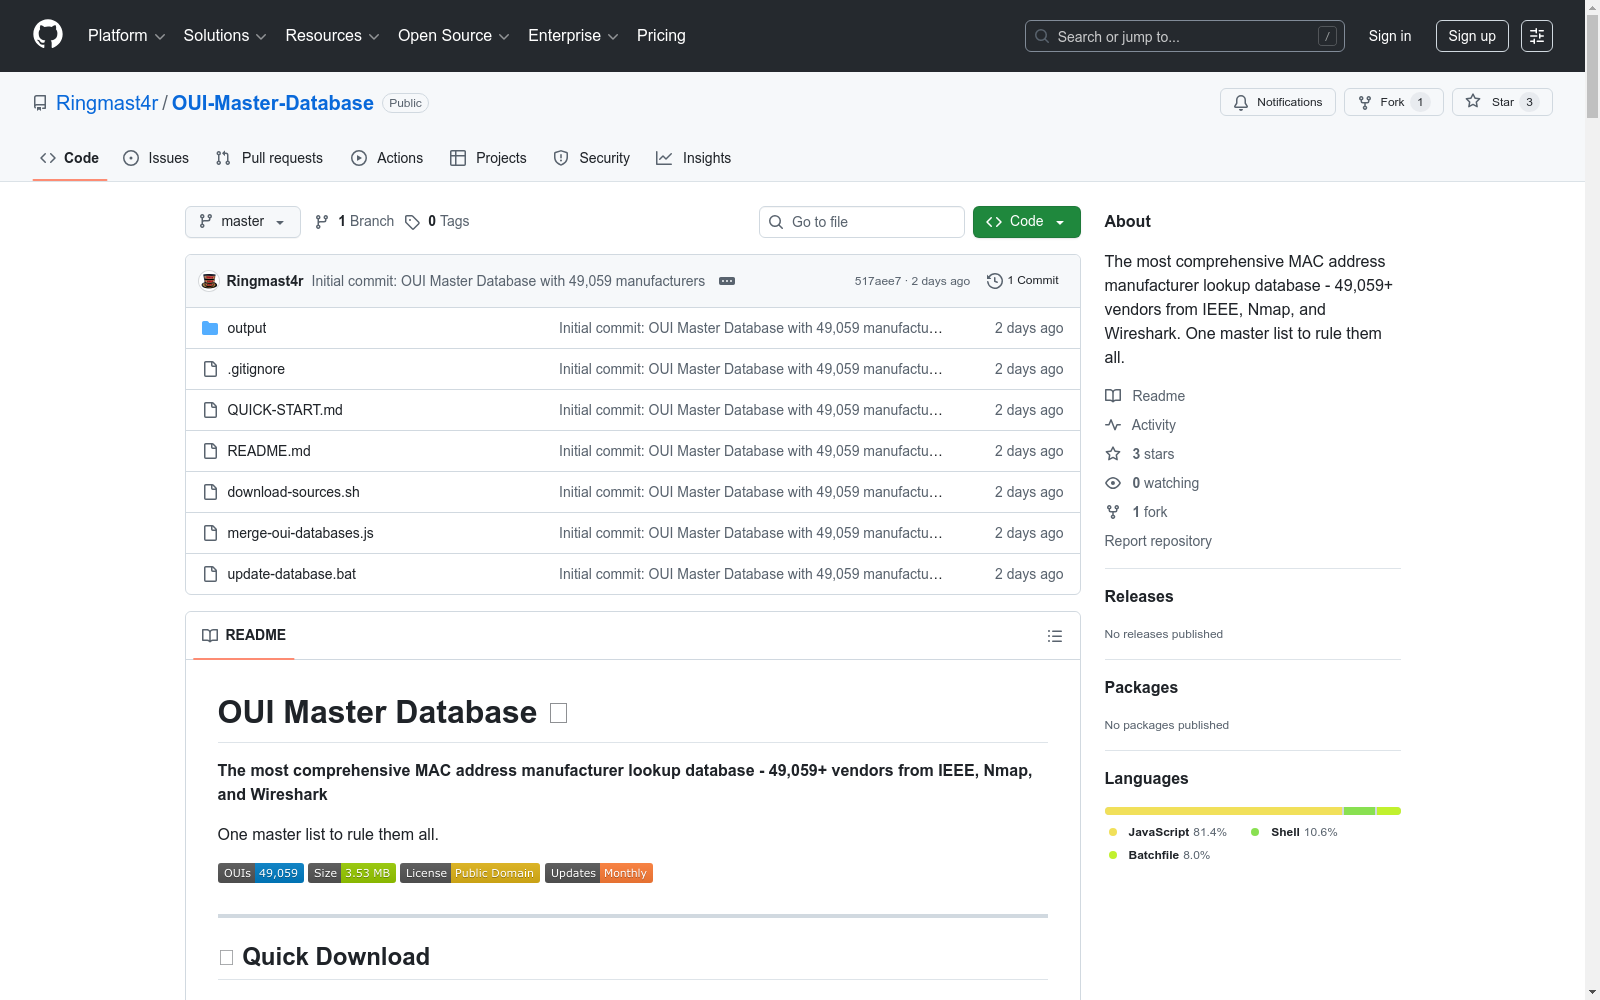Expand the green Code dropdown

click(1026, 222)
